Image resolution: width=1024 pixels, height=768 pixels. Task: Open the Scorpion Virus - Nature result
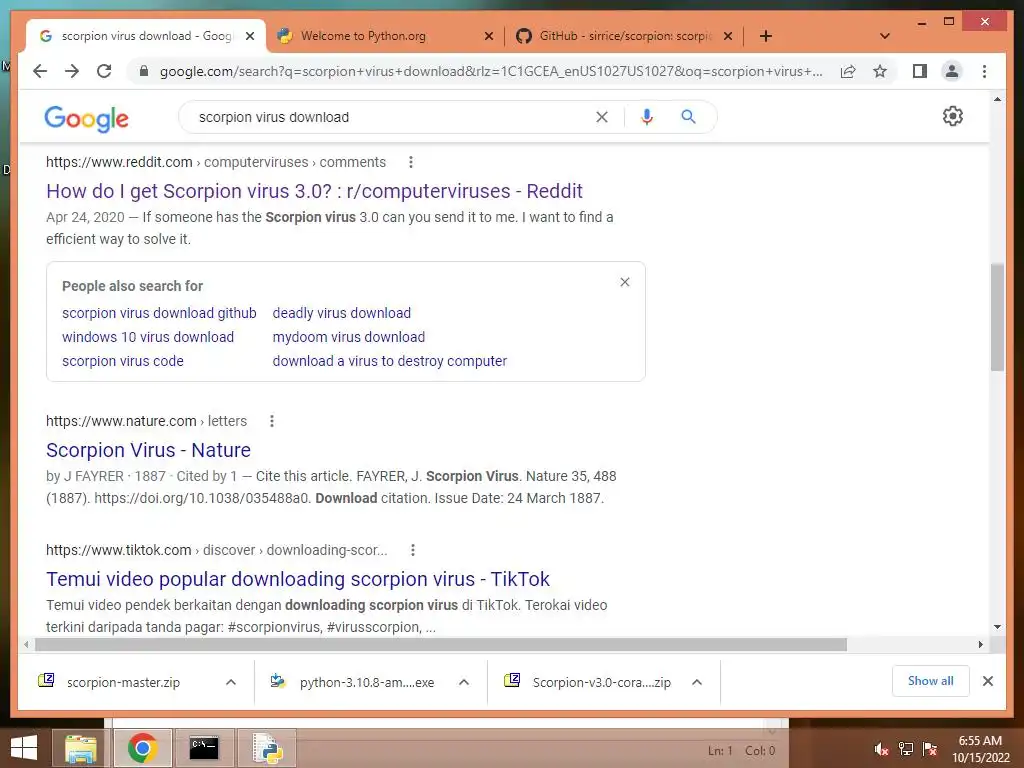[x=148, y=450]
